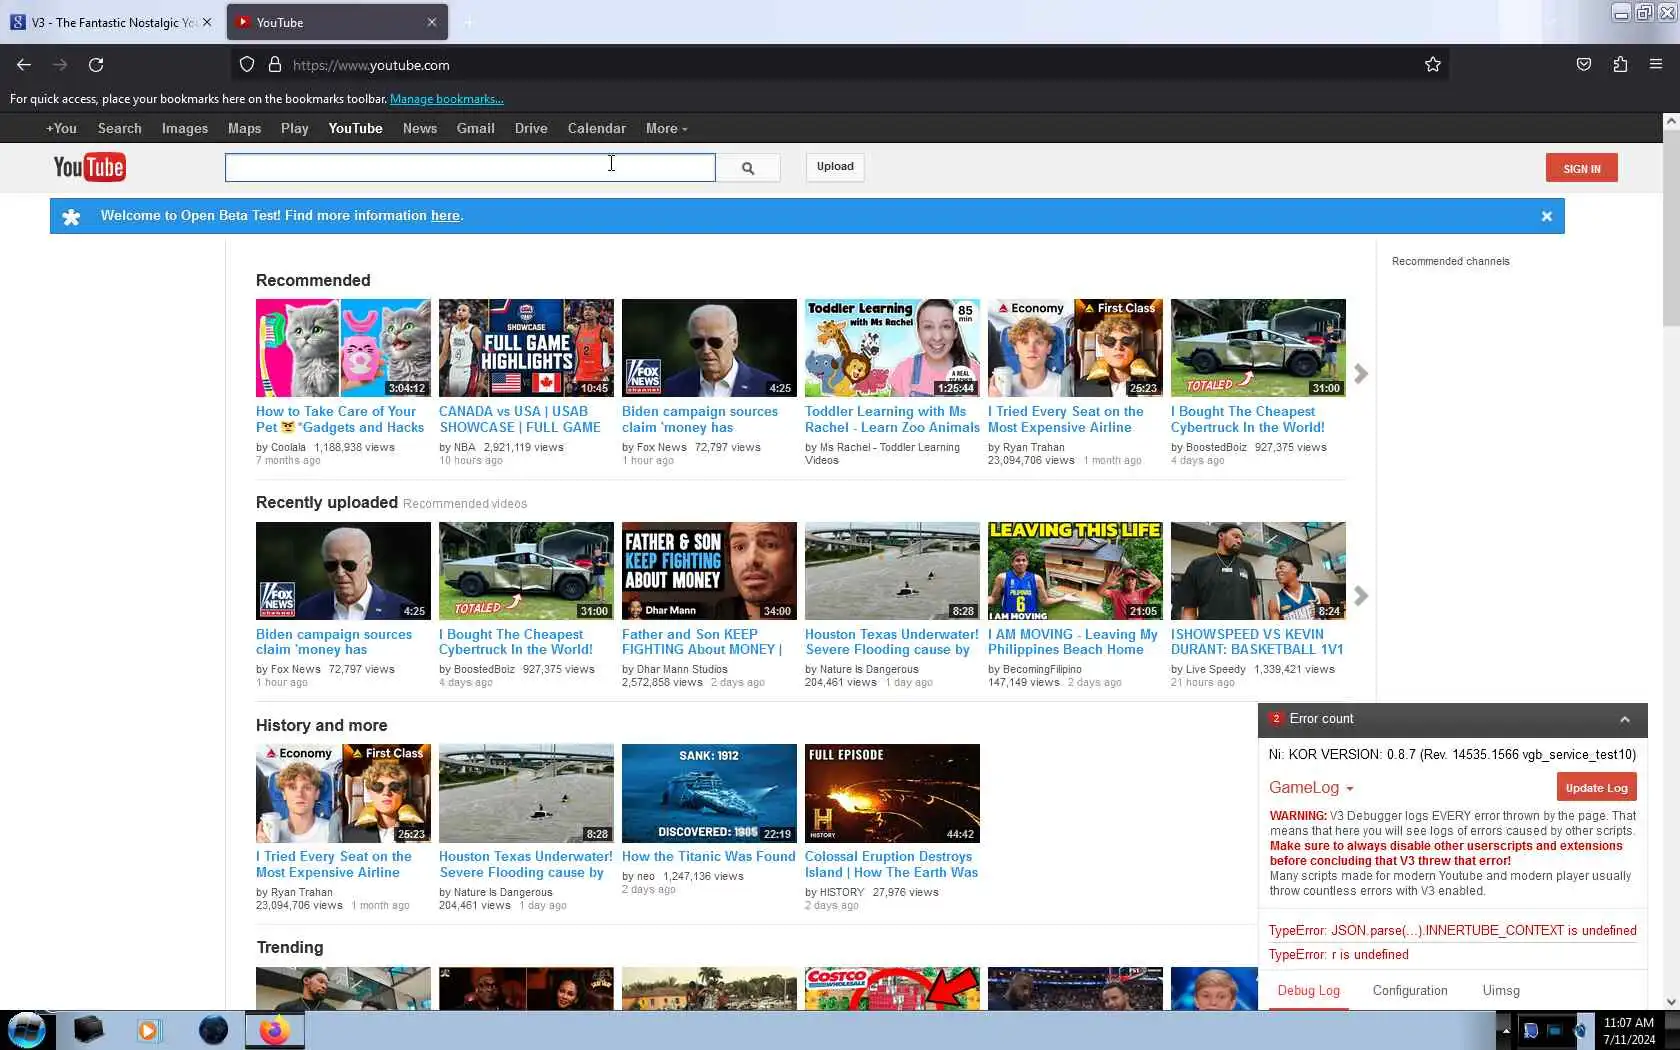
Task: Collapse the Error count debugger panel
Action: coord(1625,719)
